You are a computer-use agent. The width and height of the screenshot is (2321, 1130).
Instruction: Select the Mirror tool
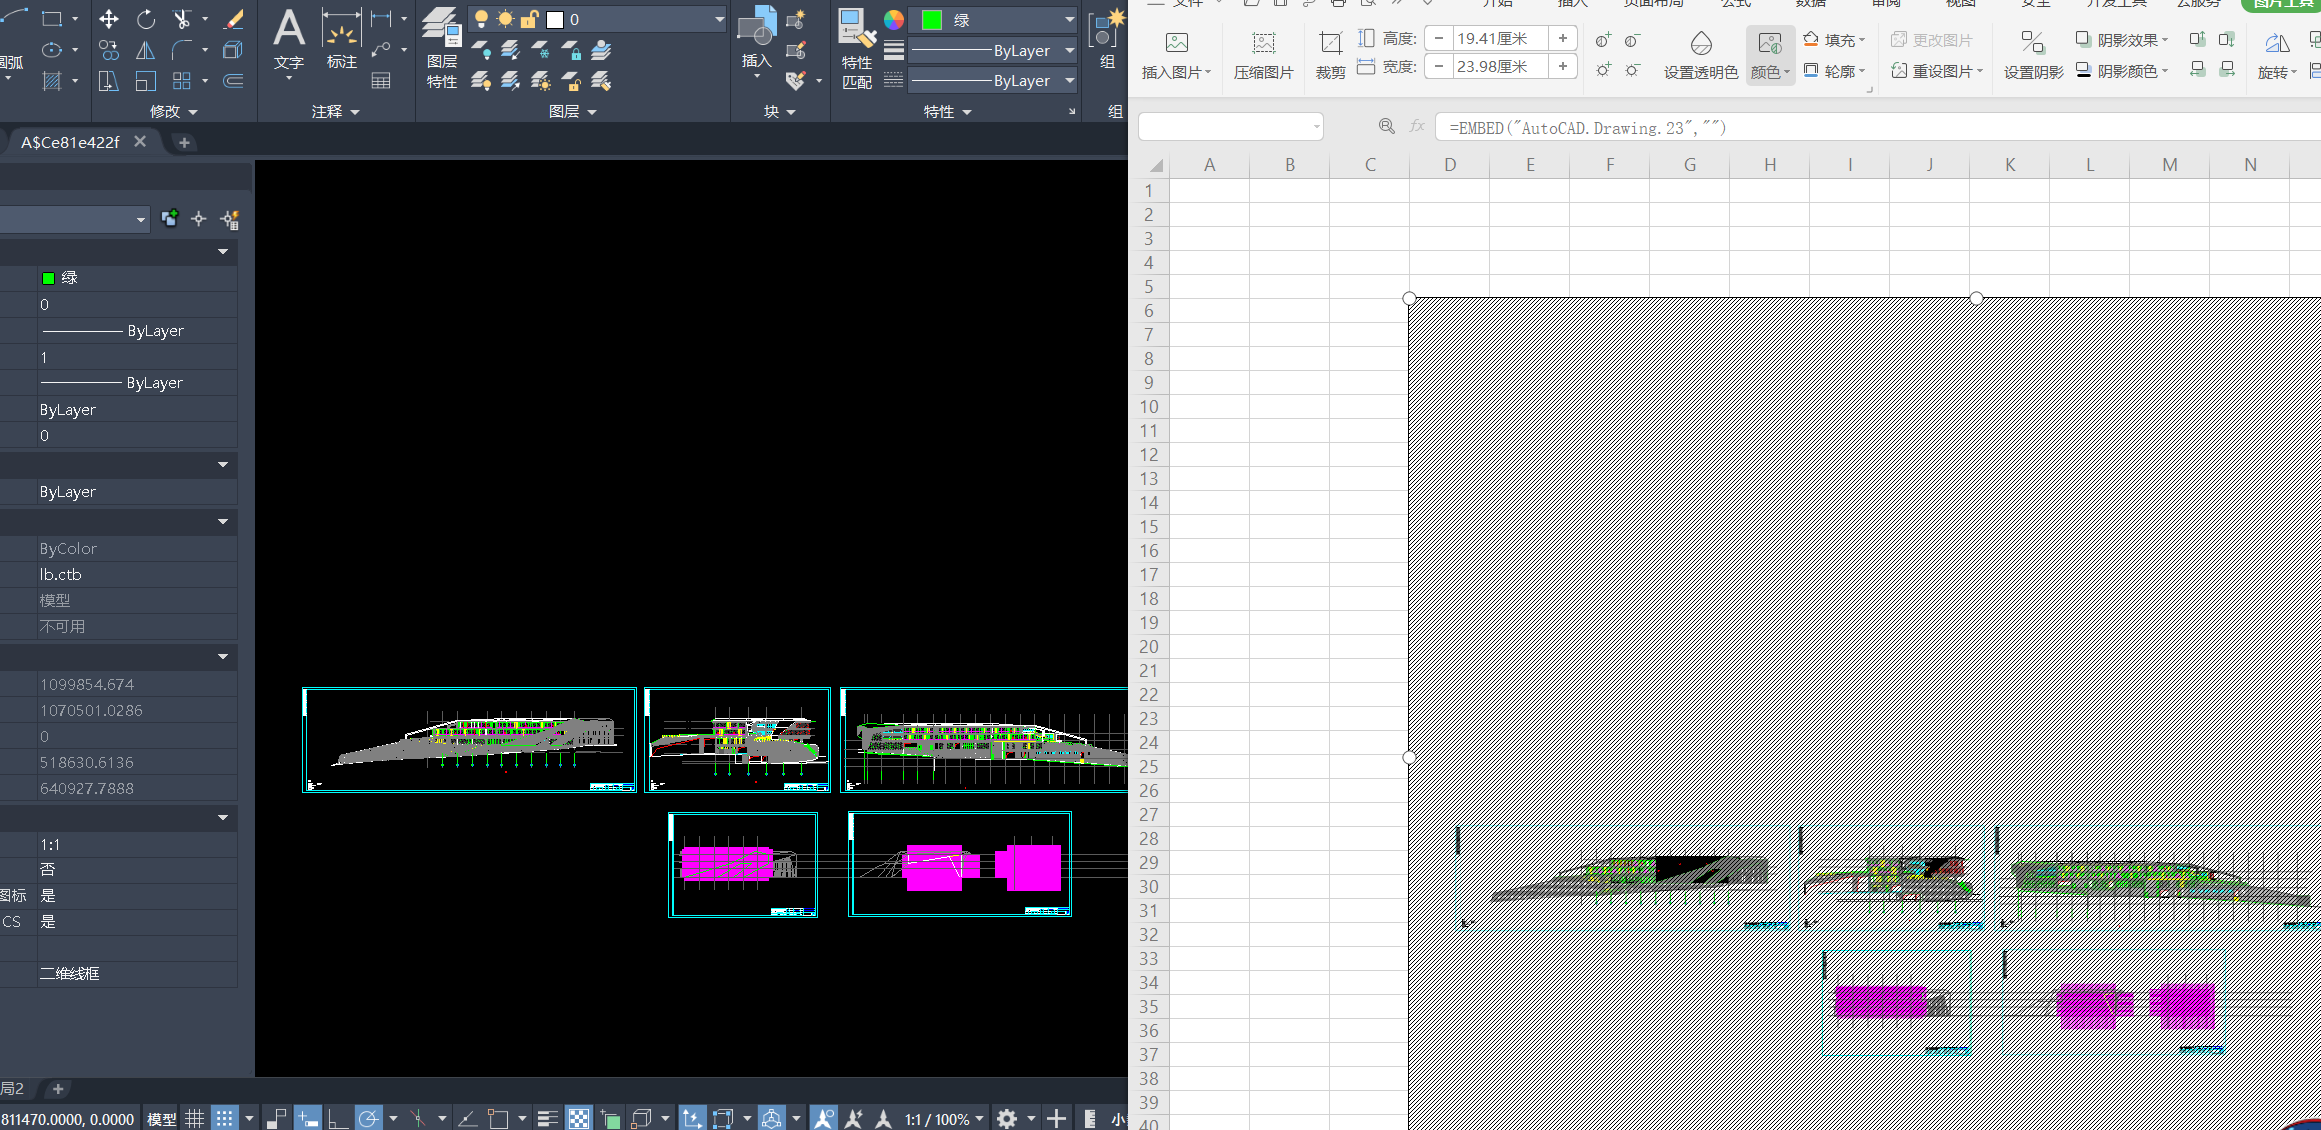pyautogui.click(x=146, y=50)
